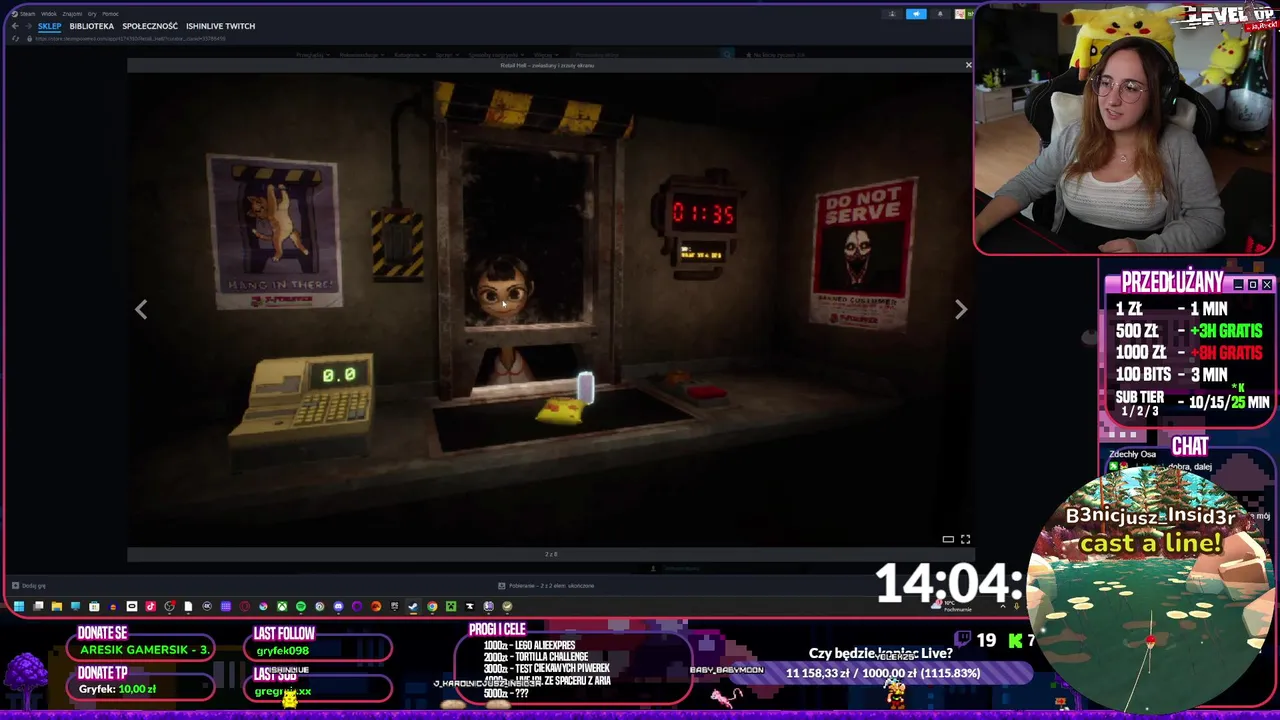This screenshot has width=1280, height=720.
Task: Click the store page URL address
Action: [130, 39]
